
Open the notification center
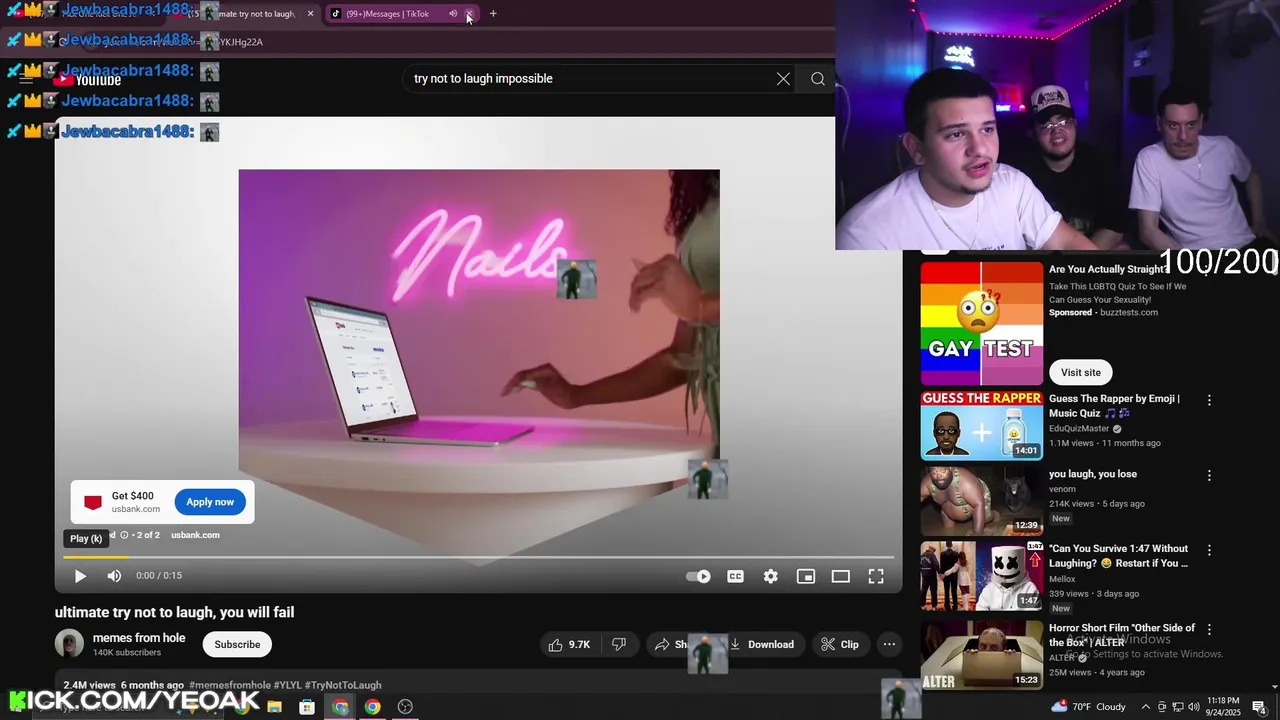(1259, 707)
